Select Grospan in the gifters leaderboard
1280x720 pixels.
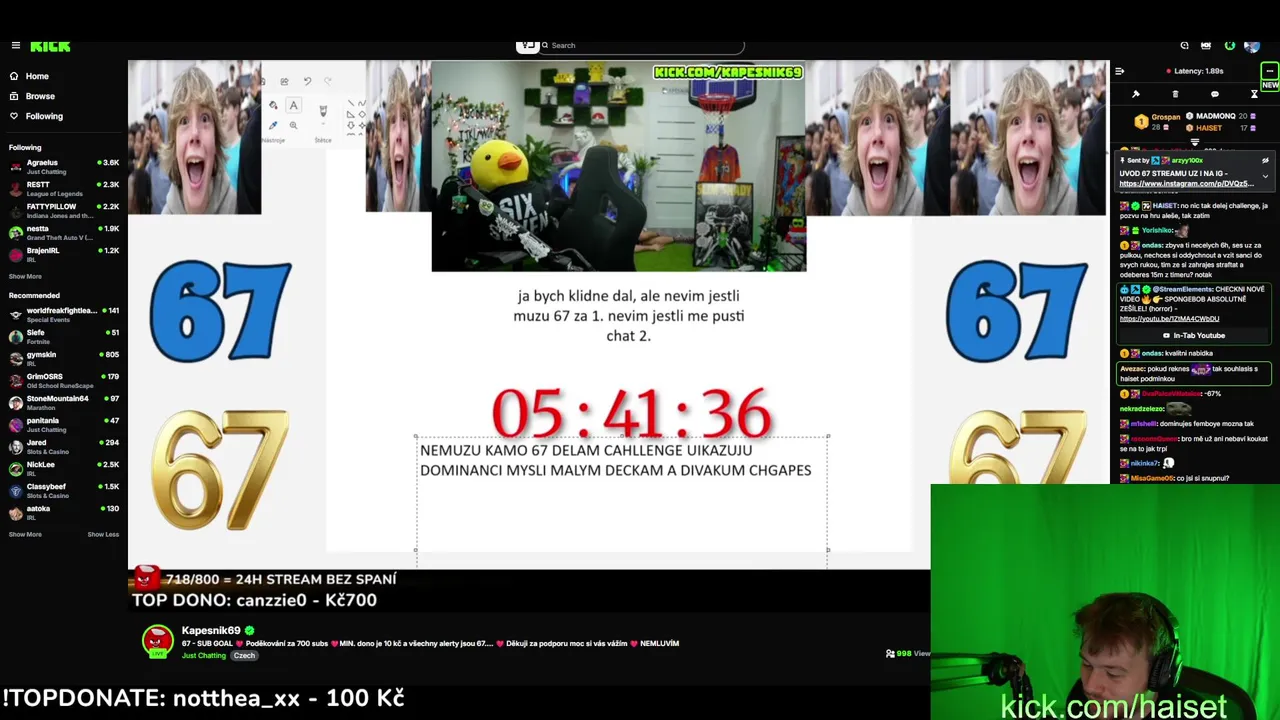[x=1165, y=117]
